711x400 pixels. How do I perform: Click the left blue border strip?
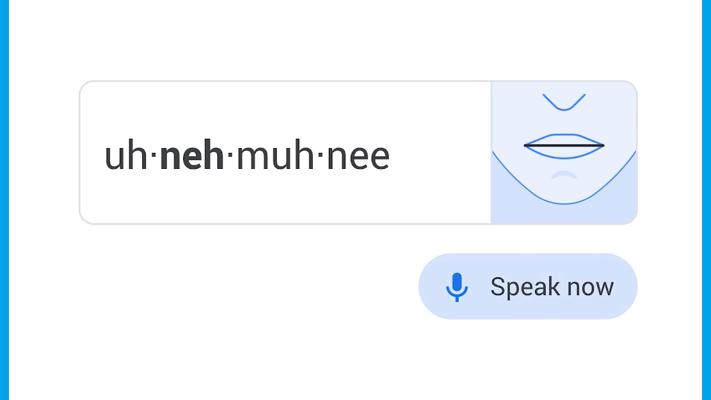(3, 200)
